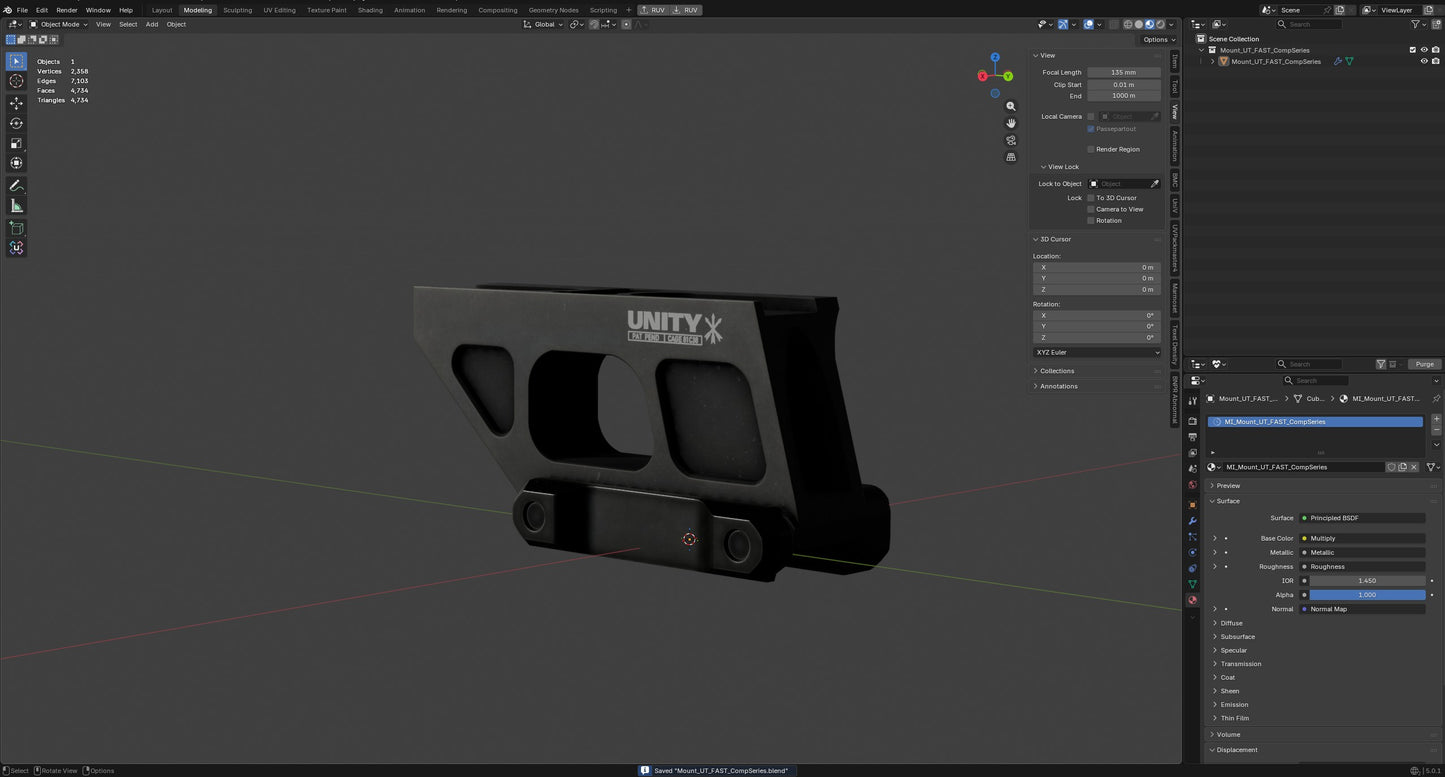Expand the Subsurface section

1237,637
